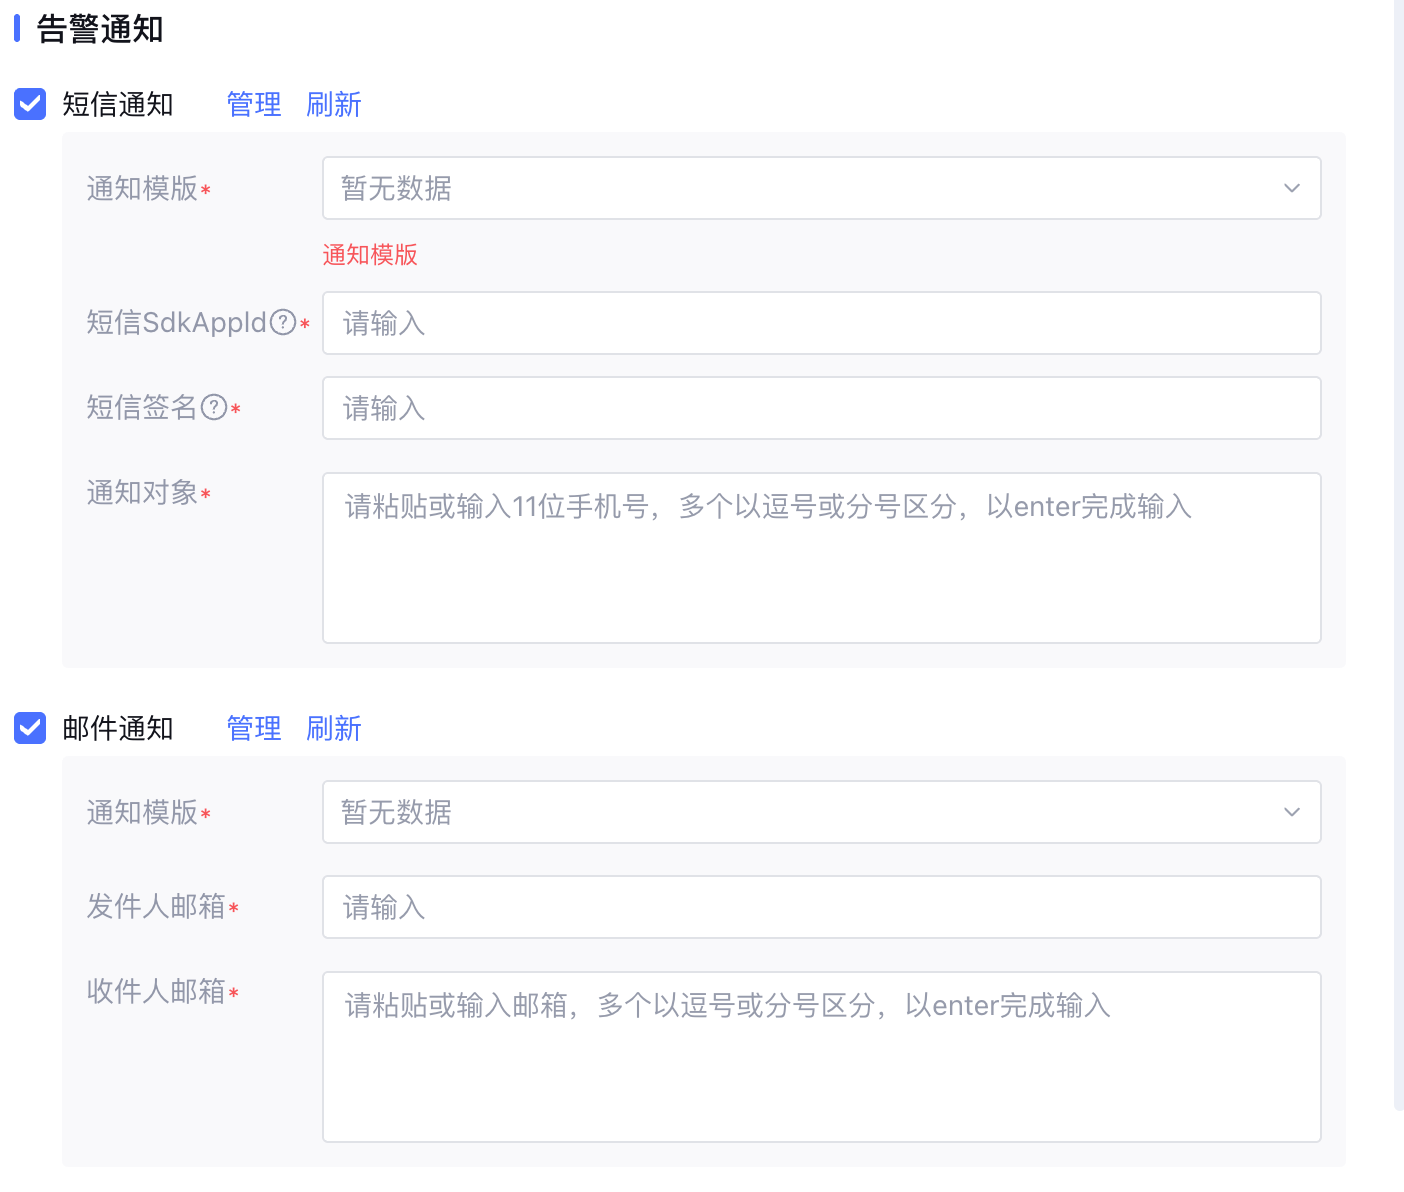Click 管理 link beside 邮件通知
Image resolution: width=1404 pixels, height=1192 pixels.
[x=254, y=728]
